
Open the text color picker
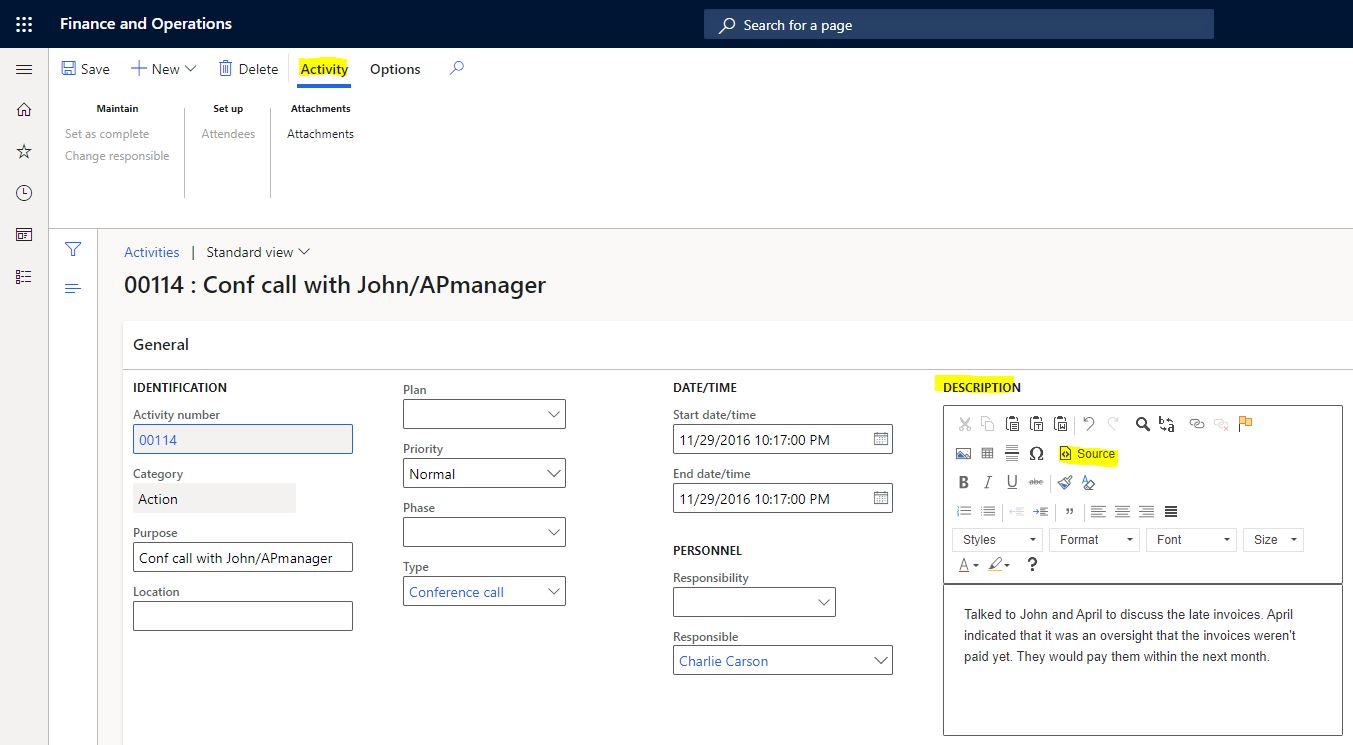point(968,566)
